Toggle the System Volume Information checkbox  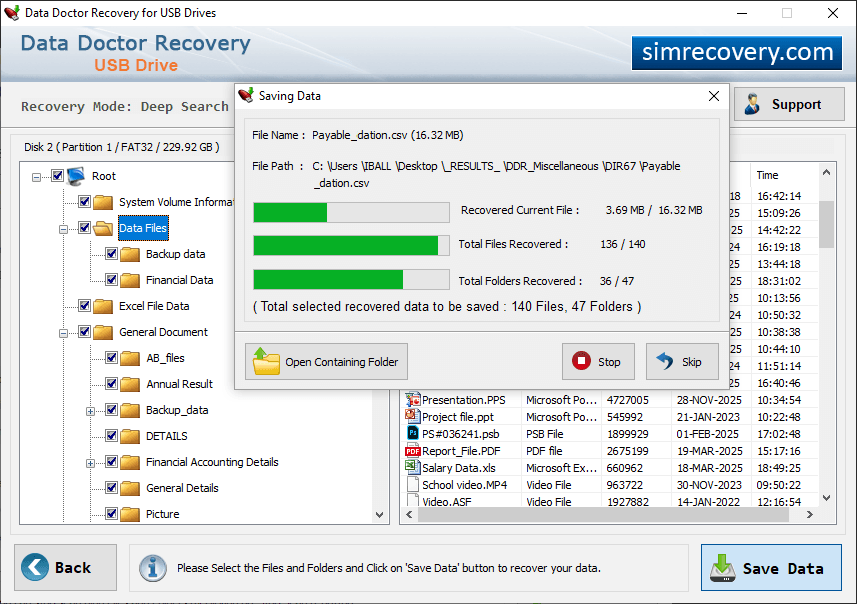[84, 201]
